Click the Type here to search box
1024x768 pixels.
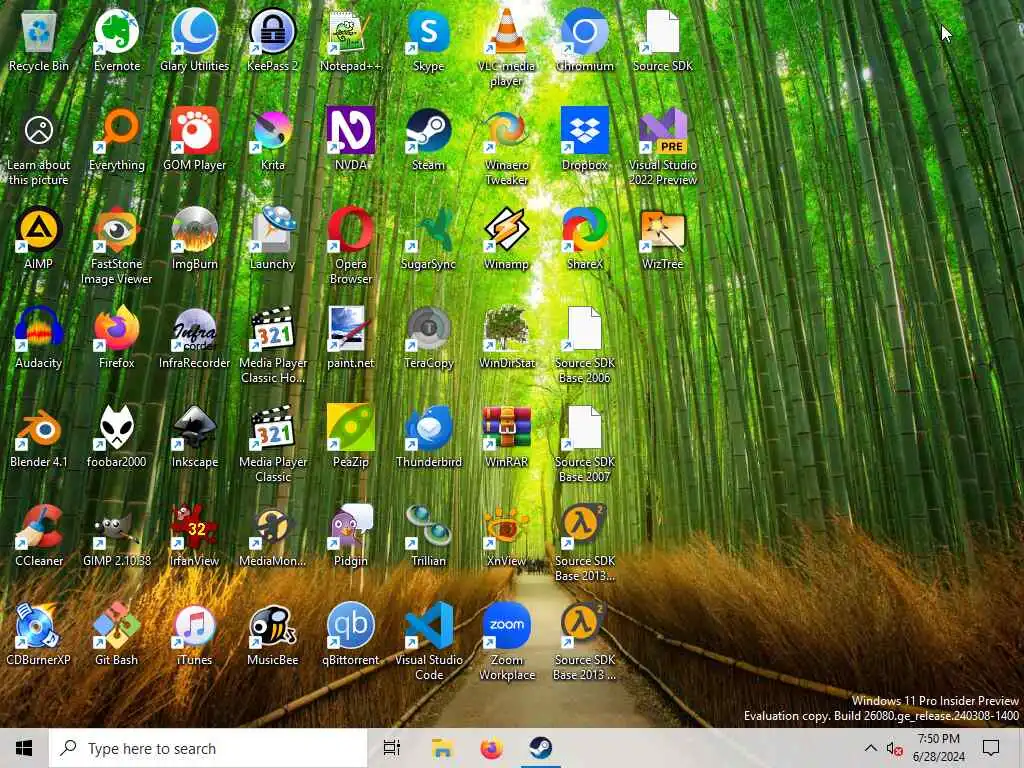coord(208,748)
